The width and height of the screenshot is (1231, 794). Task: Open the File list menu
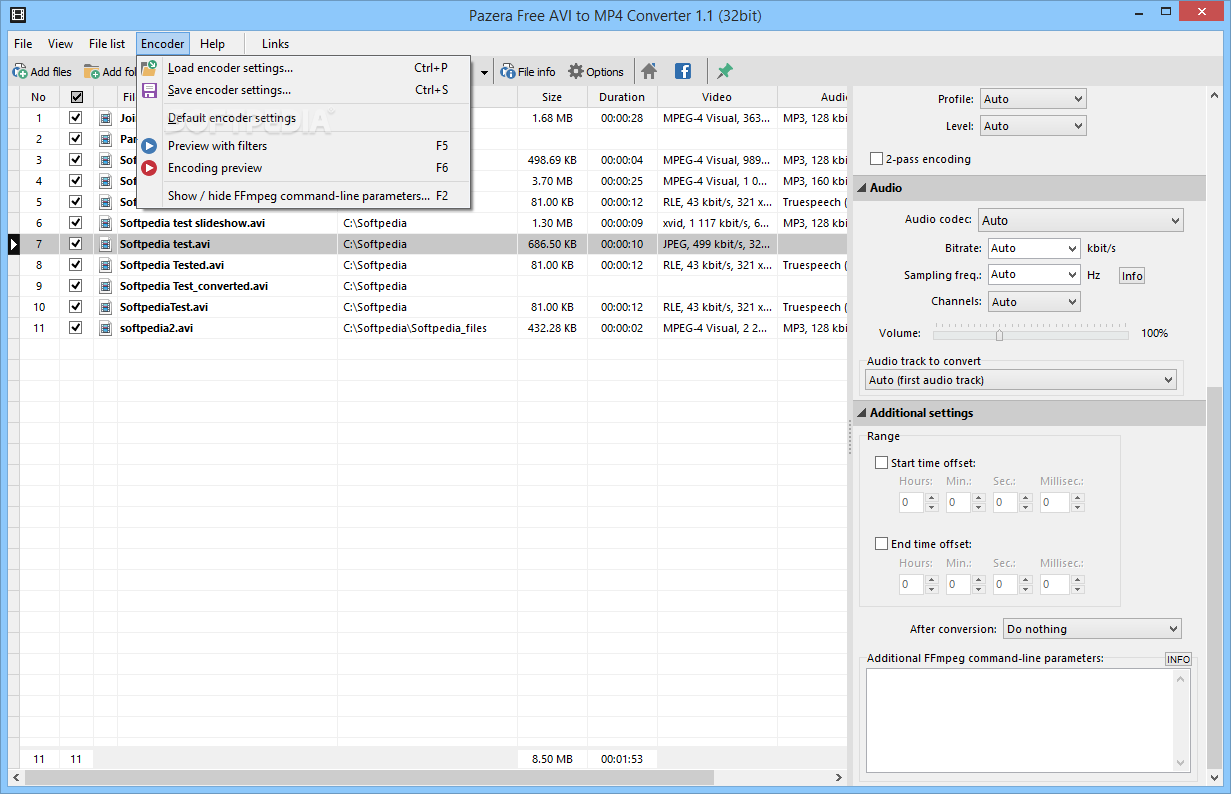pos(107,44)
